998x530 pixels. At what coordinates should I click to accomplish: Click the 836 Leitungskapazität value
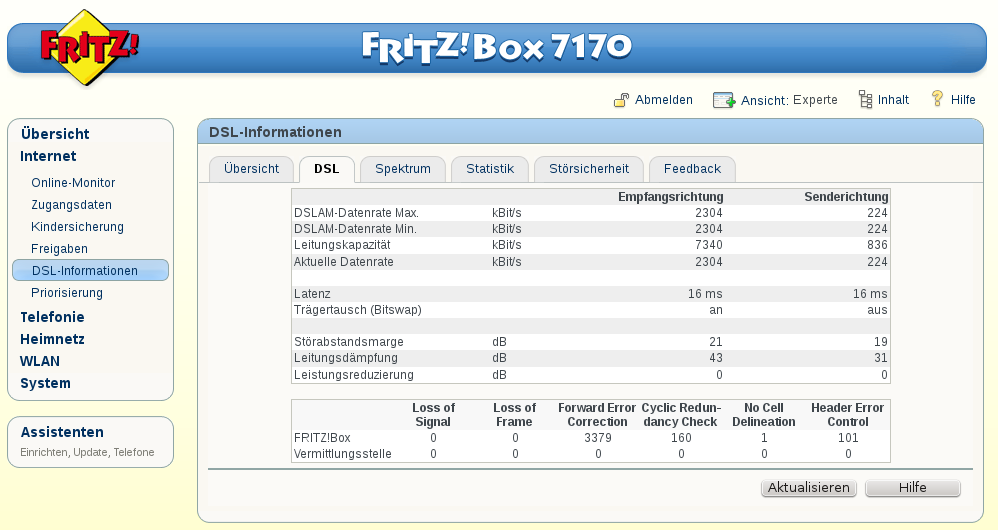coord(877,245)
